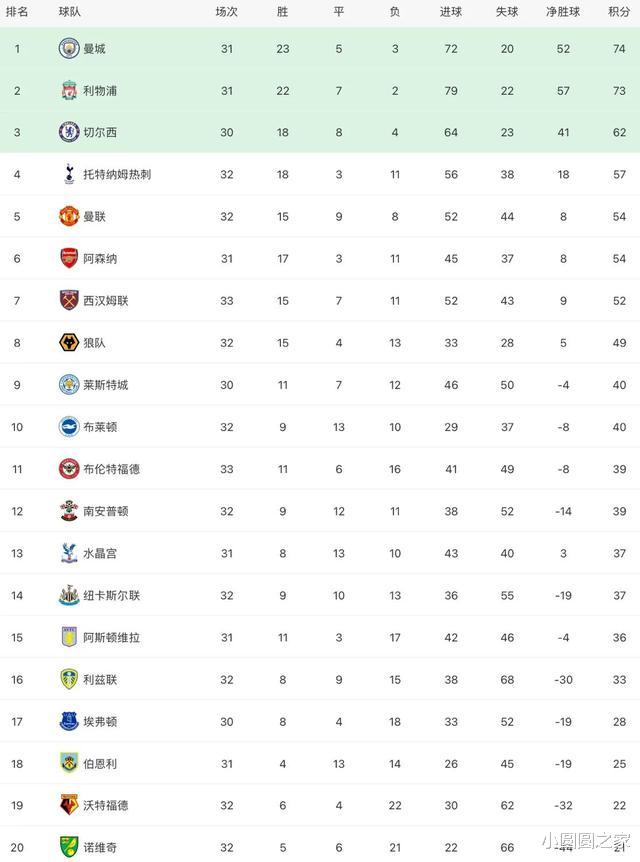Image resolution: width=640 pixels, height=862 pixels.
Task: Click the Everton blue crest icon
Action: pos(69,721)
